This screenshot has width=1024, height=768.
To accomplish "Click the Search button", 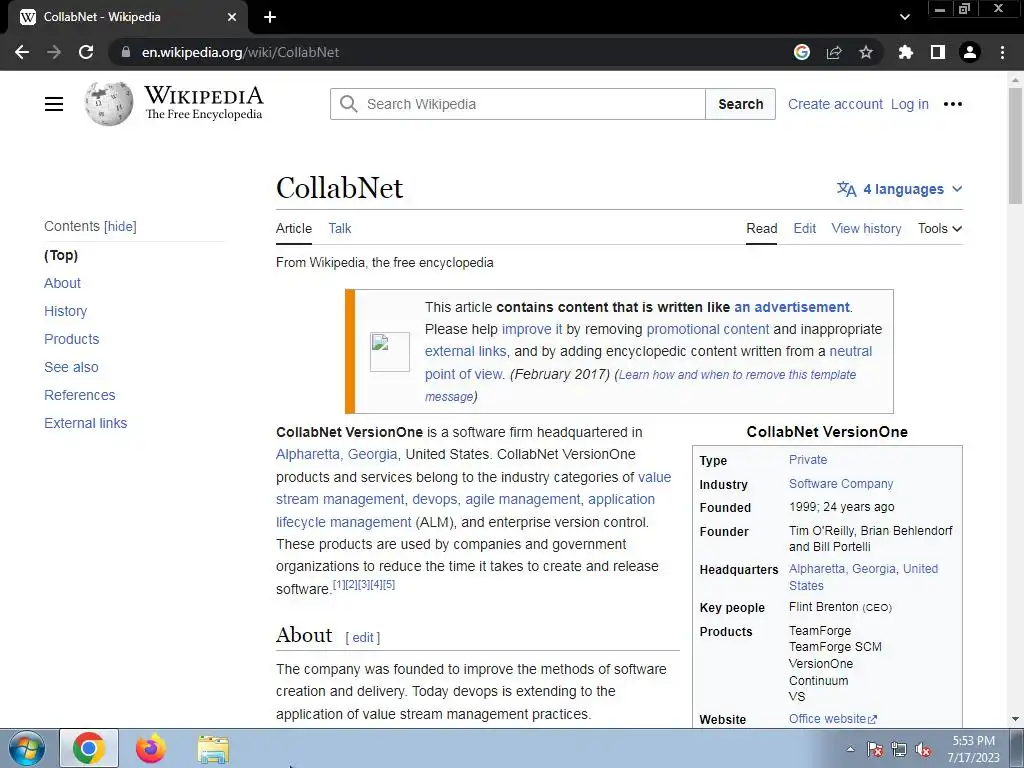I will click(x=741, y=104).
